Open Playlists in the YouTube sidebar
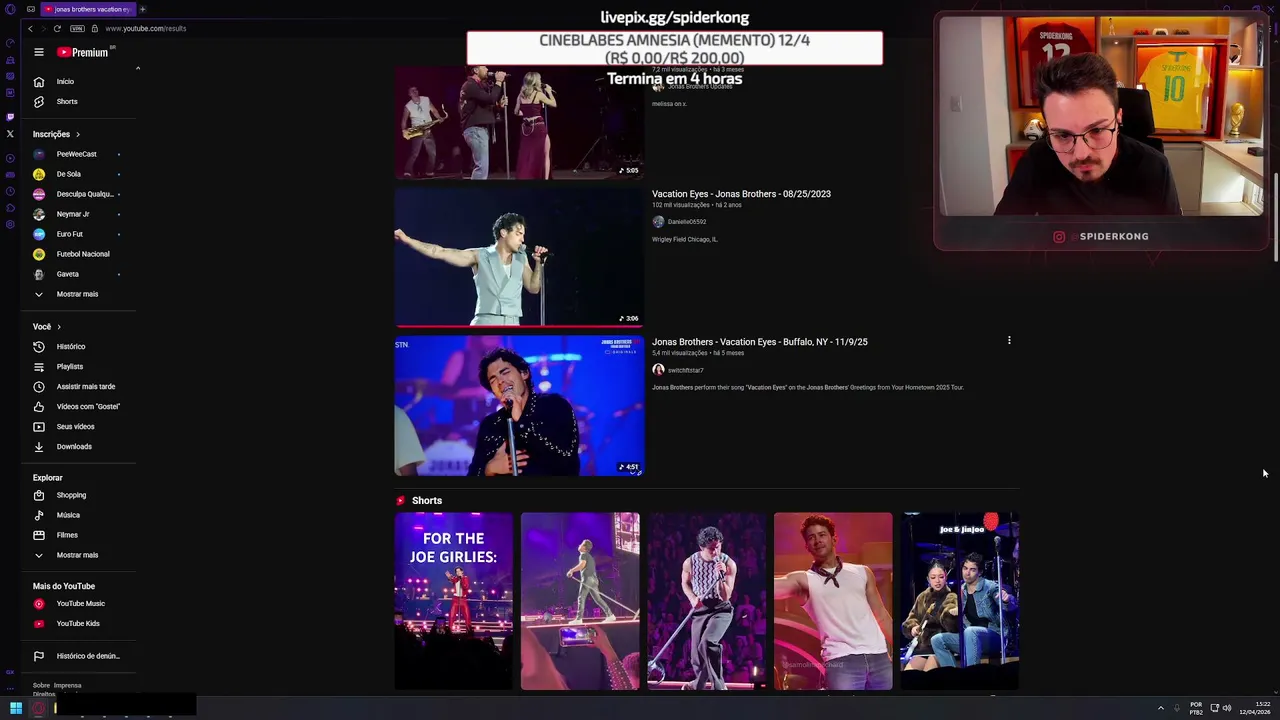This screenshot has height=720, width=1280. 69,366
